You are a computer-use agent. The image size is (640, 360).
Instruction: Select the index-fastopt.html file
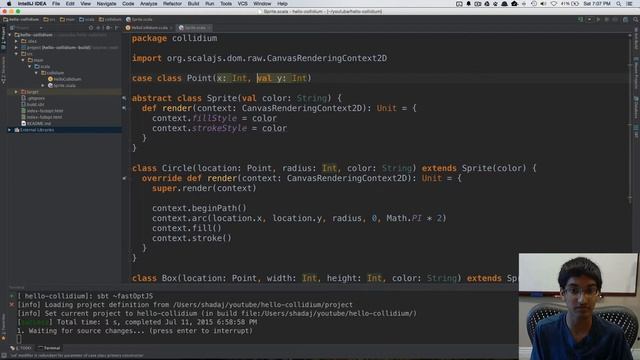point(42,111)
